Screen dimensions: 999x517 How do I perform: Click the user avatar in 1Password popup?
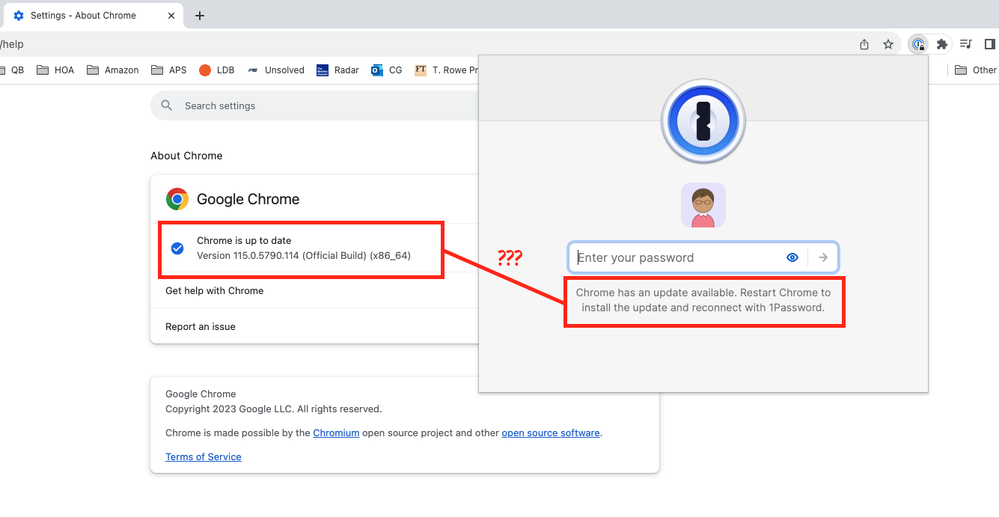point(703,206)
